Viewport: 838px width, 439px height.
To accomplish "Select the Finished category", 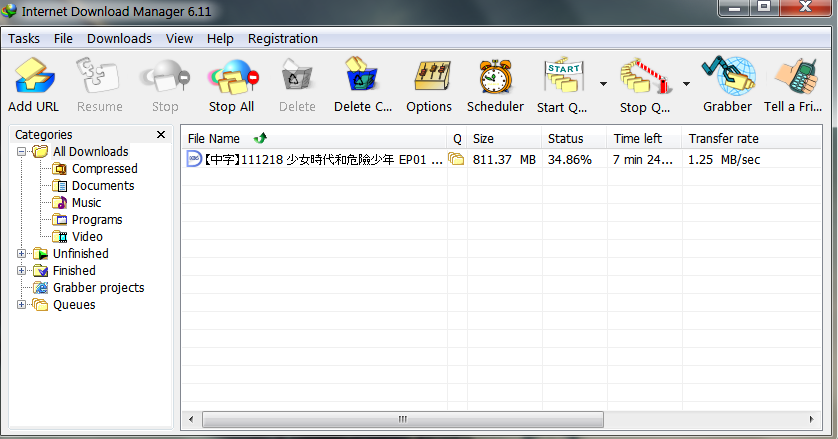I will point(74,271).
